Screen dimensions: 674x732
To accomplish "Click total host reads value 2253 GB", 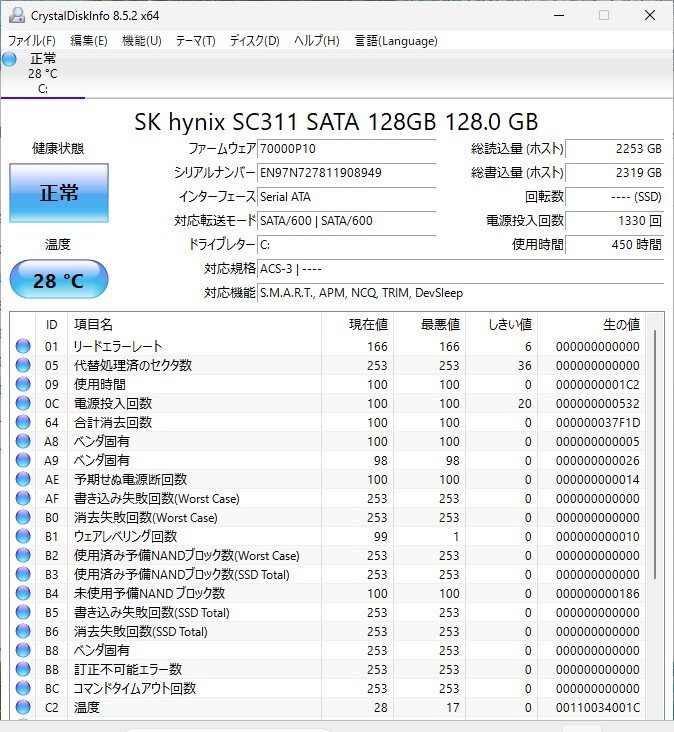I will pyautogui.click(x=614, y=149).
